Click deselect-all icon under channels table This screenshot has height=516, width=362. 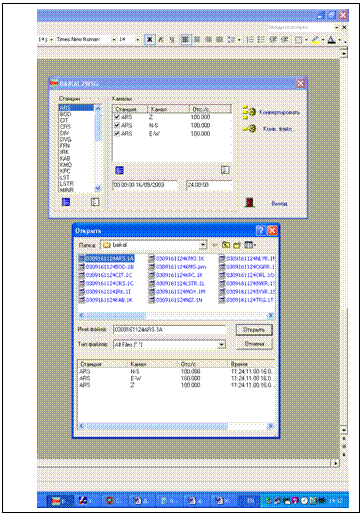[225, 170]
